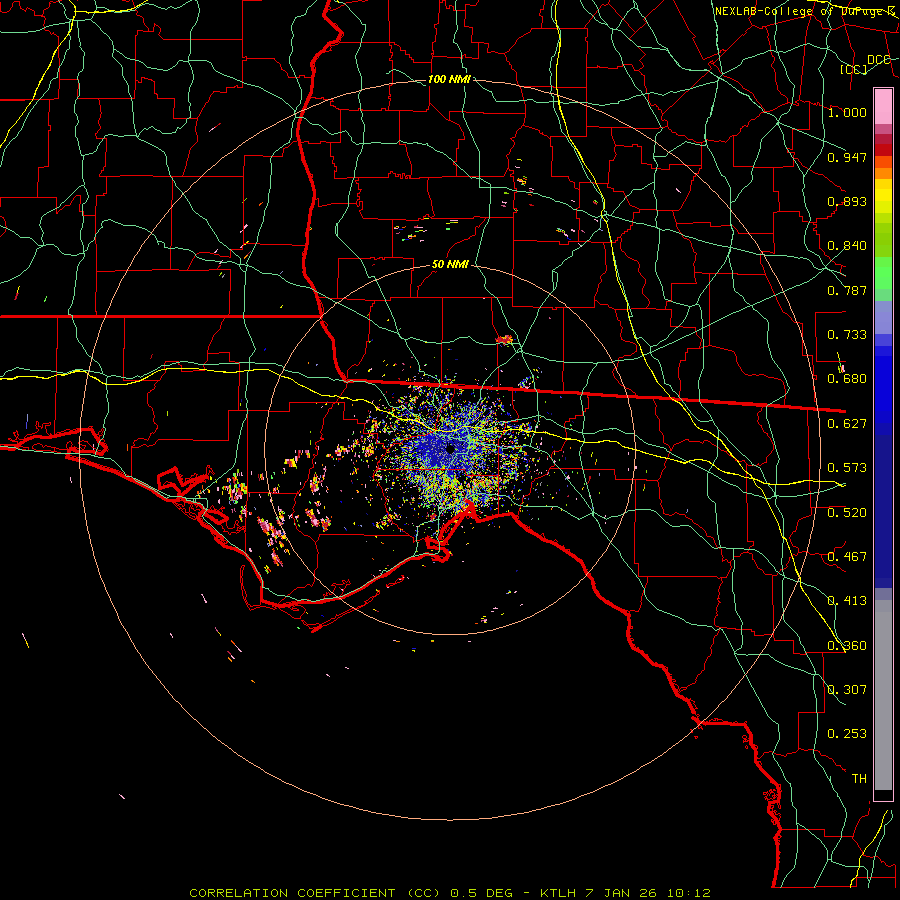Click the 0.253 scale label
Image resolution: width=900 pixels, height=900 pixels.
coord(847,734)
